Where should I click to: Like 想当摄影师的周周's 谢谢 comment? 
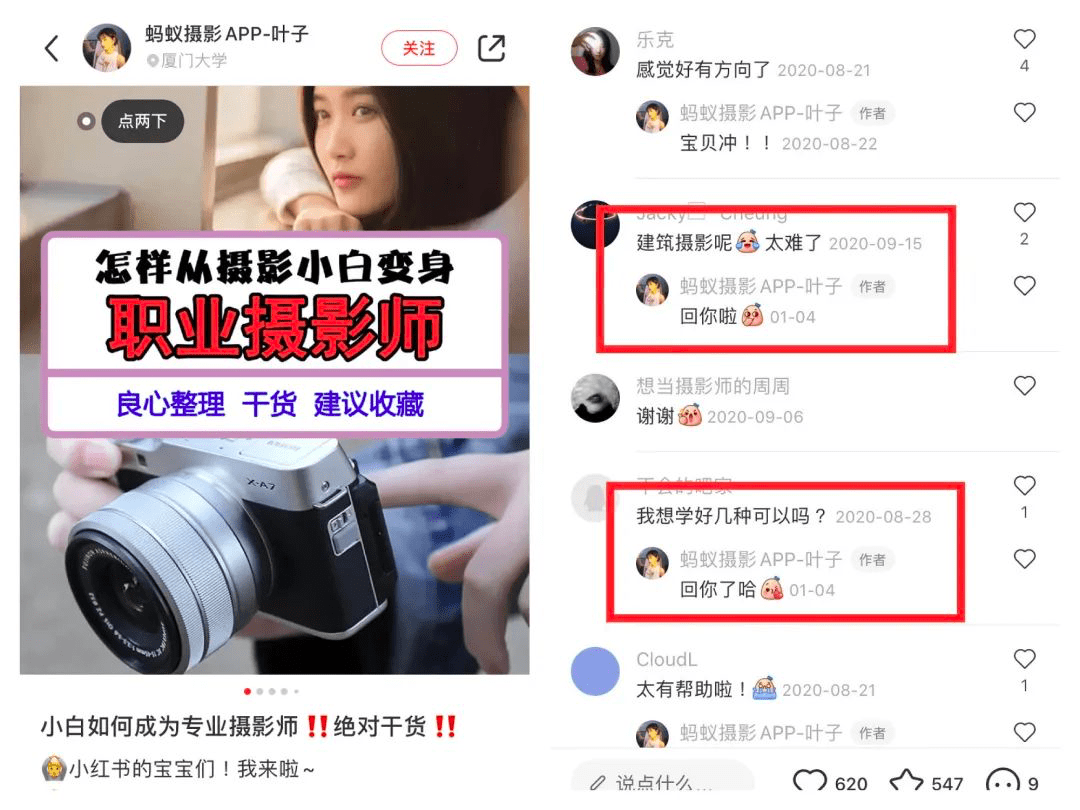click(1024, 386)
